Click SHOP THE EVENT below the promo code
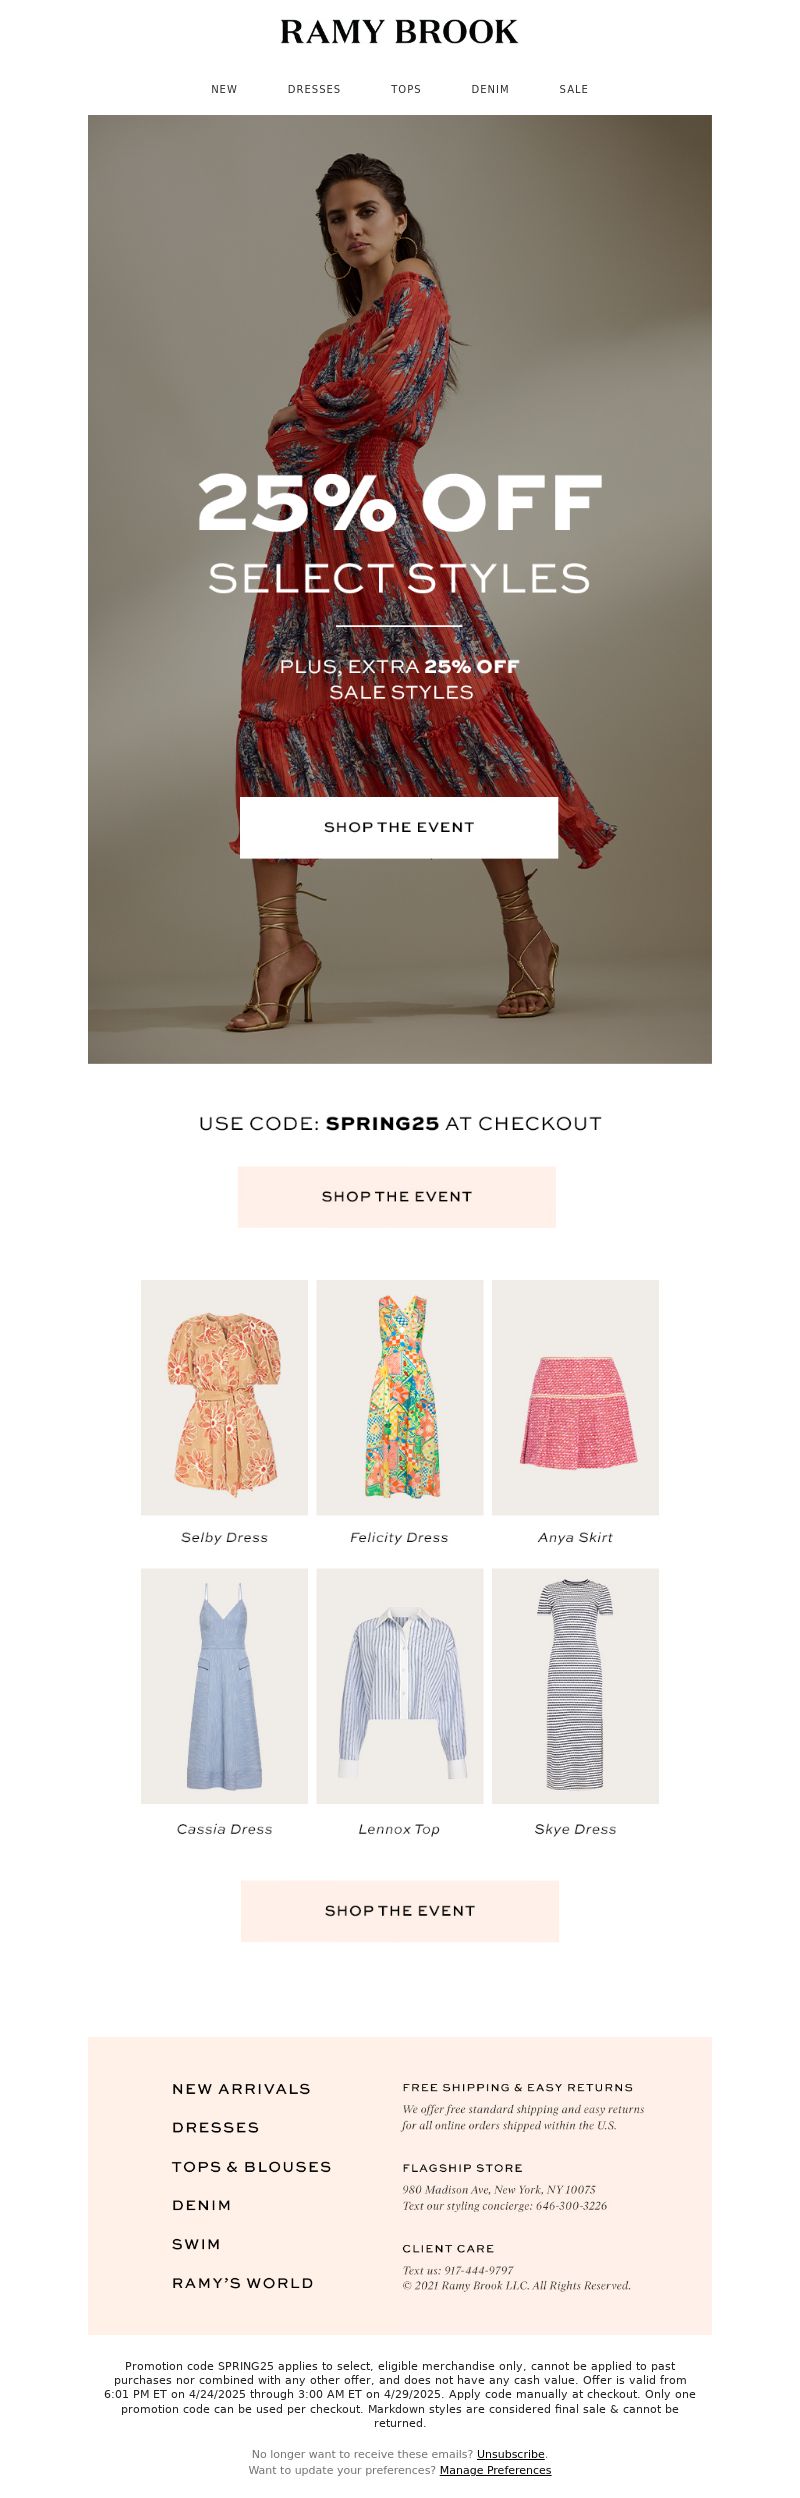 [x=397, y=1196]
